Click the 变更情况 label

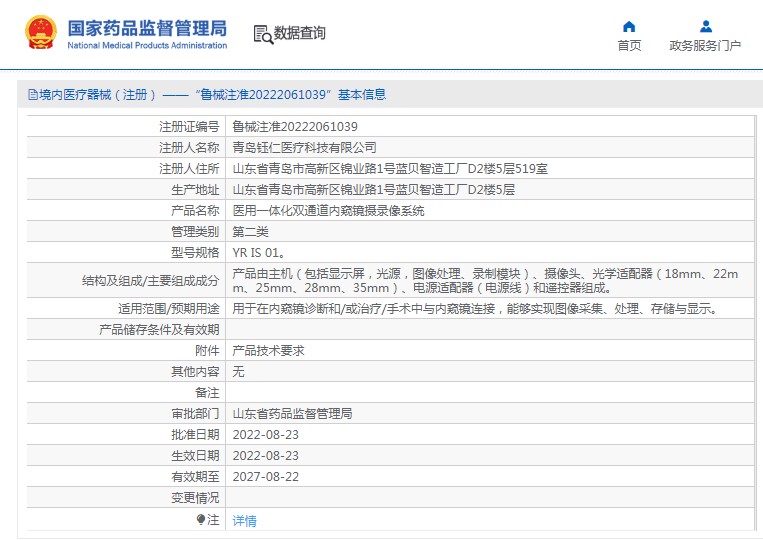pos(195,498)
